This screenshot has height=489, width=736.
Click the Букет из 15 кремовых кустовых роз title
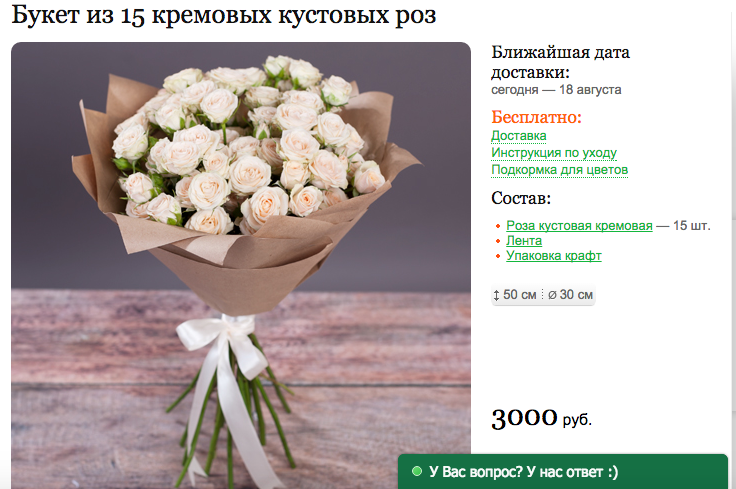coord(224,15)
